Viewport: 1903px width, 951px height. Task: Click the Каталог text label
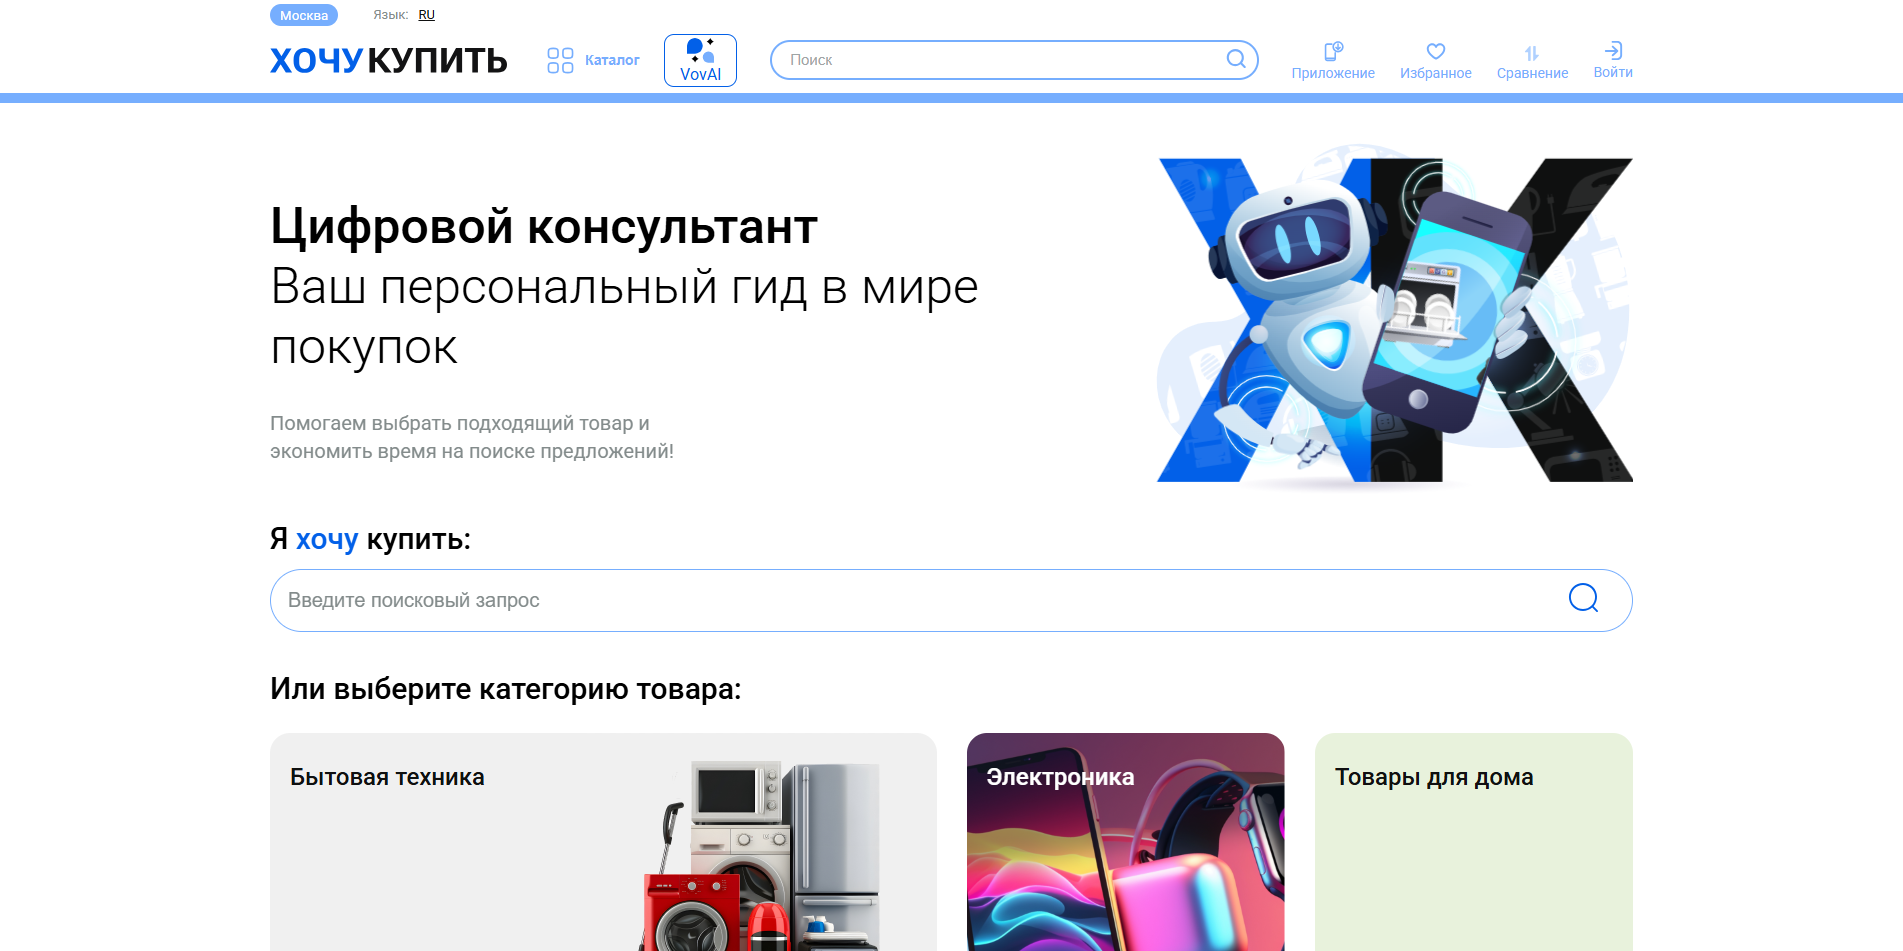coord(612,60)
